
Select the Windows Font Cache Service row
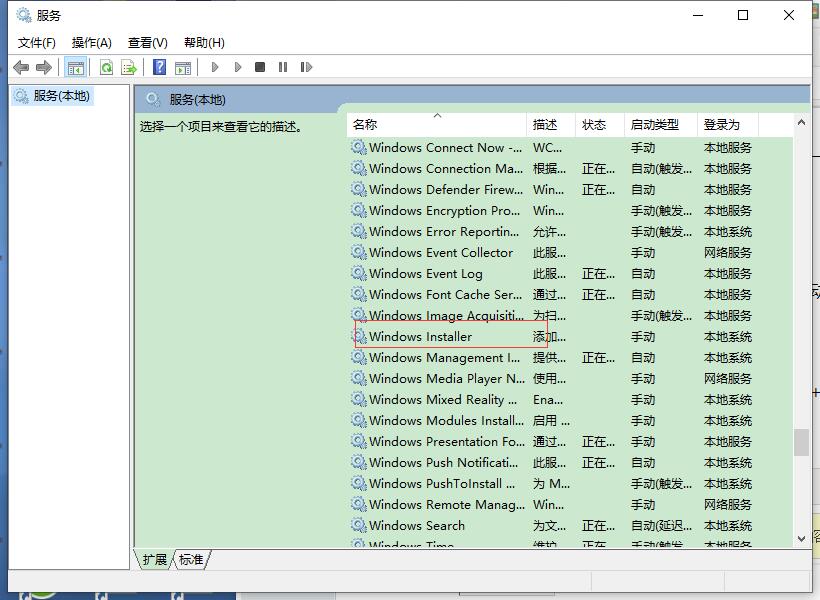point(570,295)
